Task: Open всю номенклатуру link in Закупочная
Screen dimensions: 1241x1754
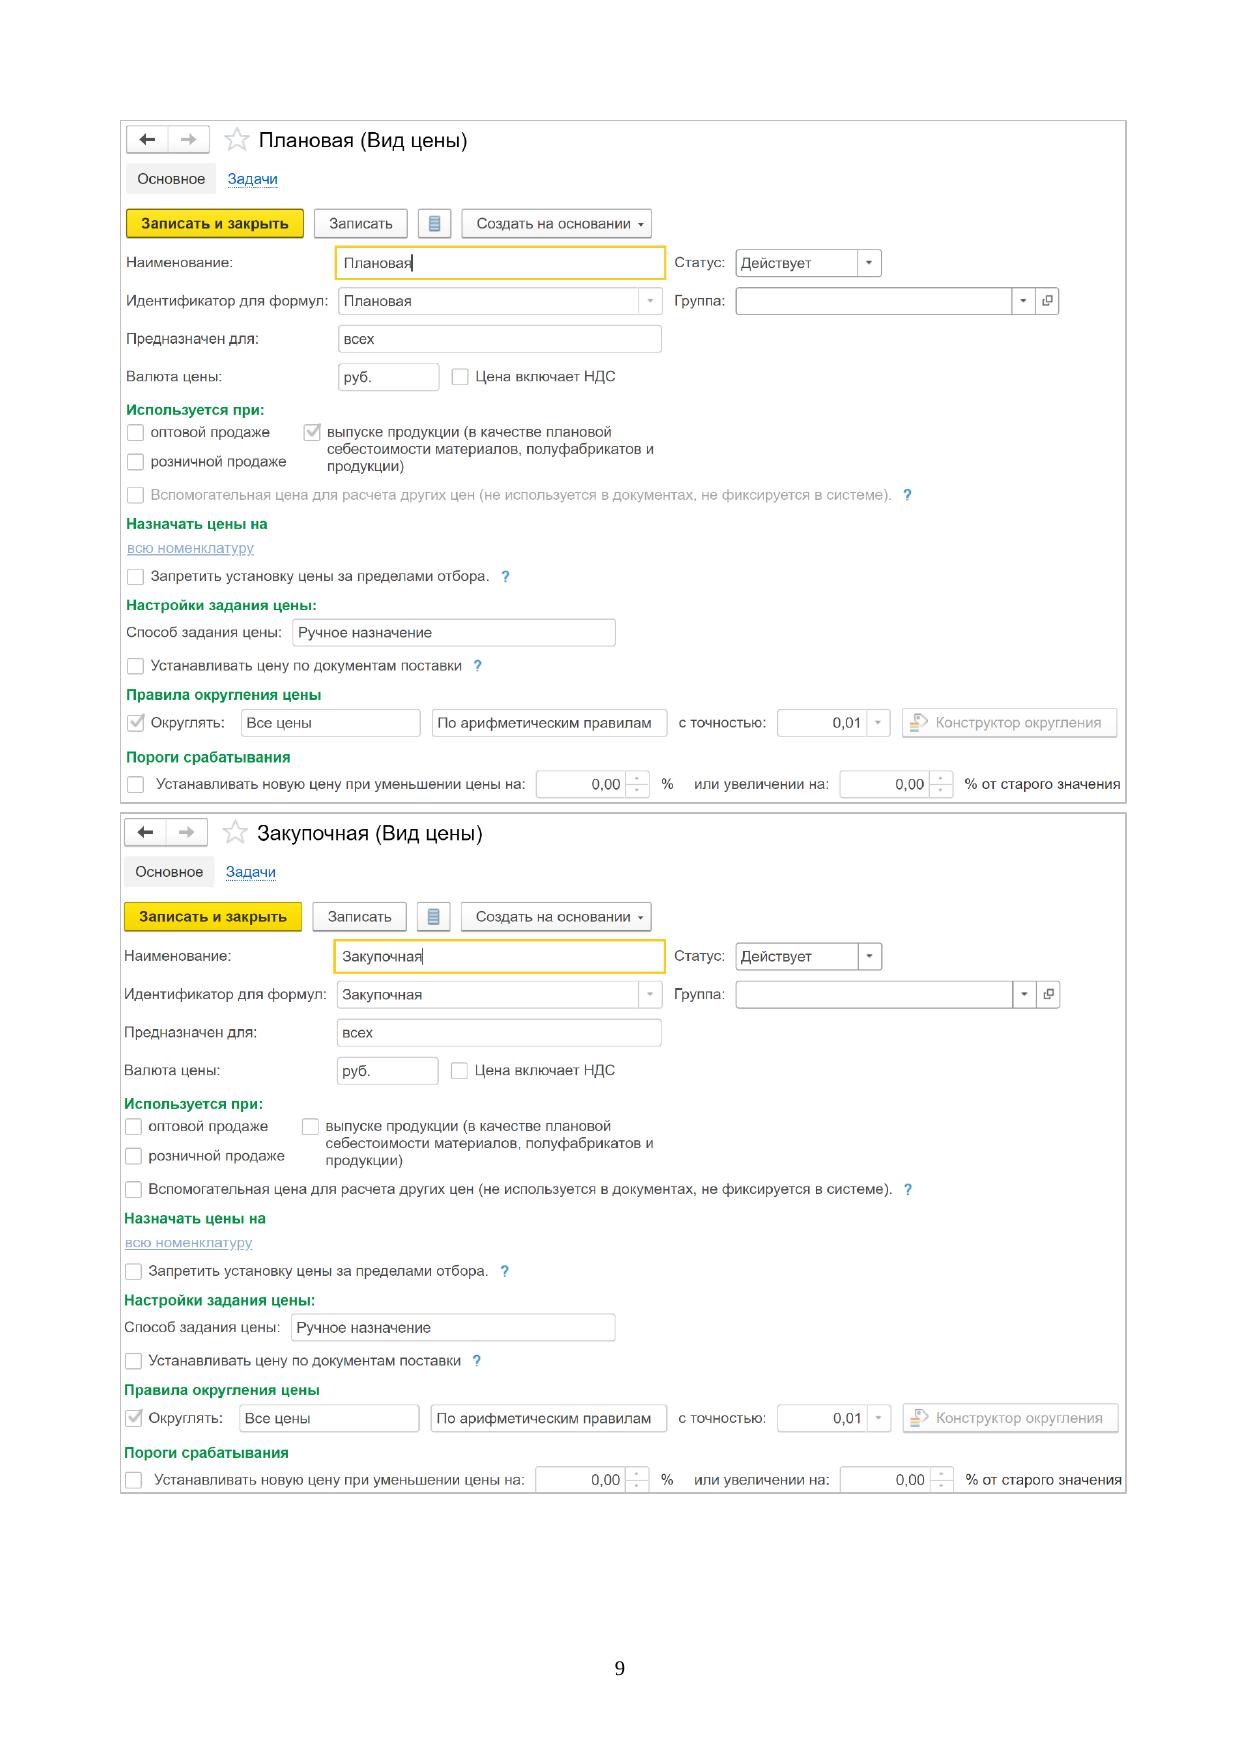Action: 188,1243
